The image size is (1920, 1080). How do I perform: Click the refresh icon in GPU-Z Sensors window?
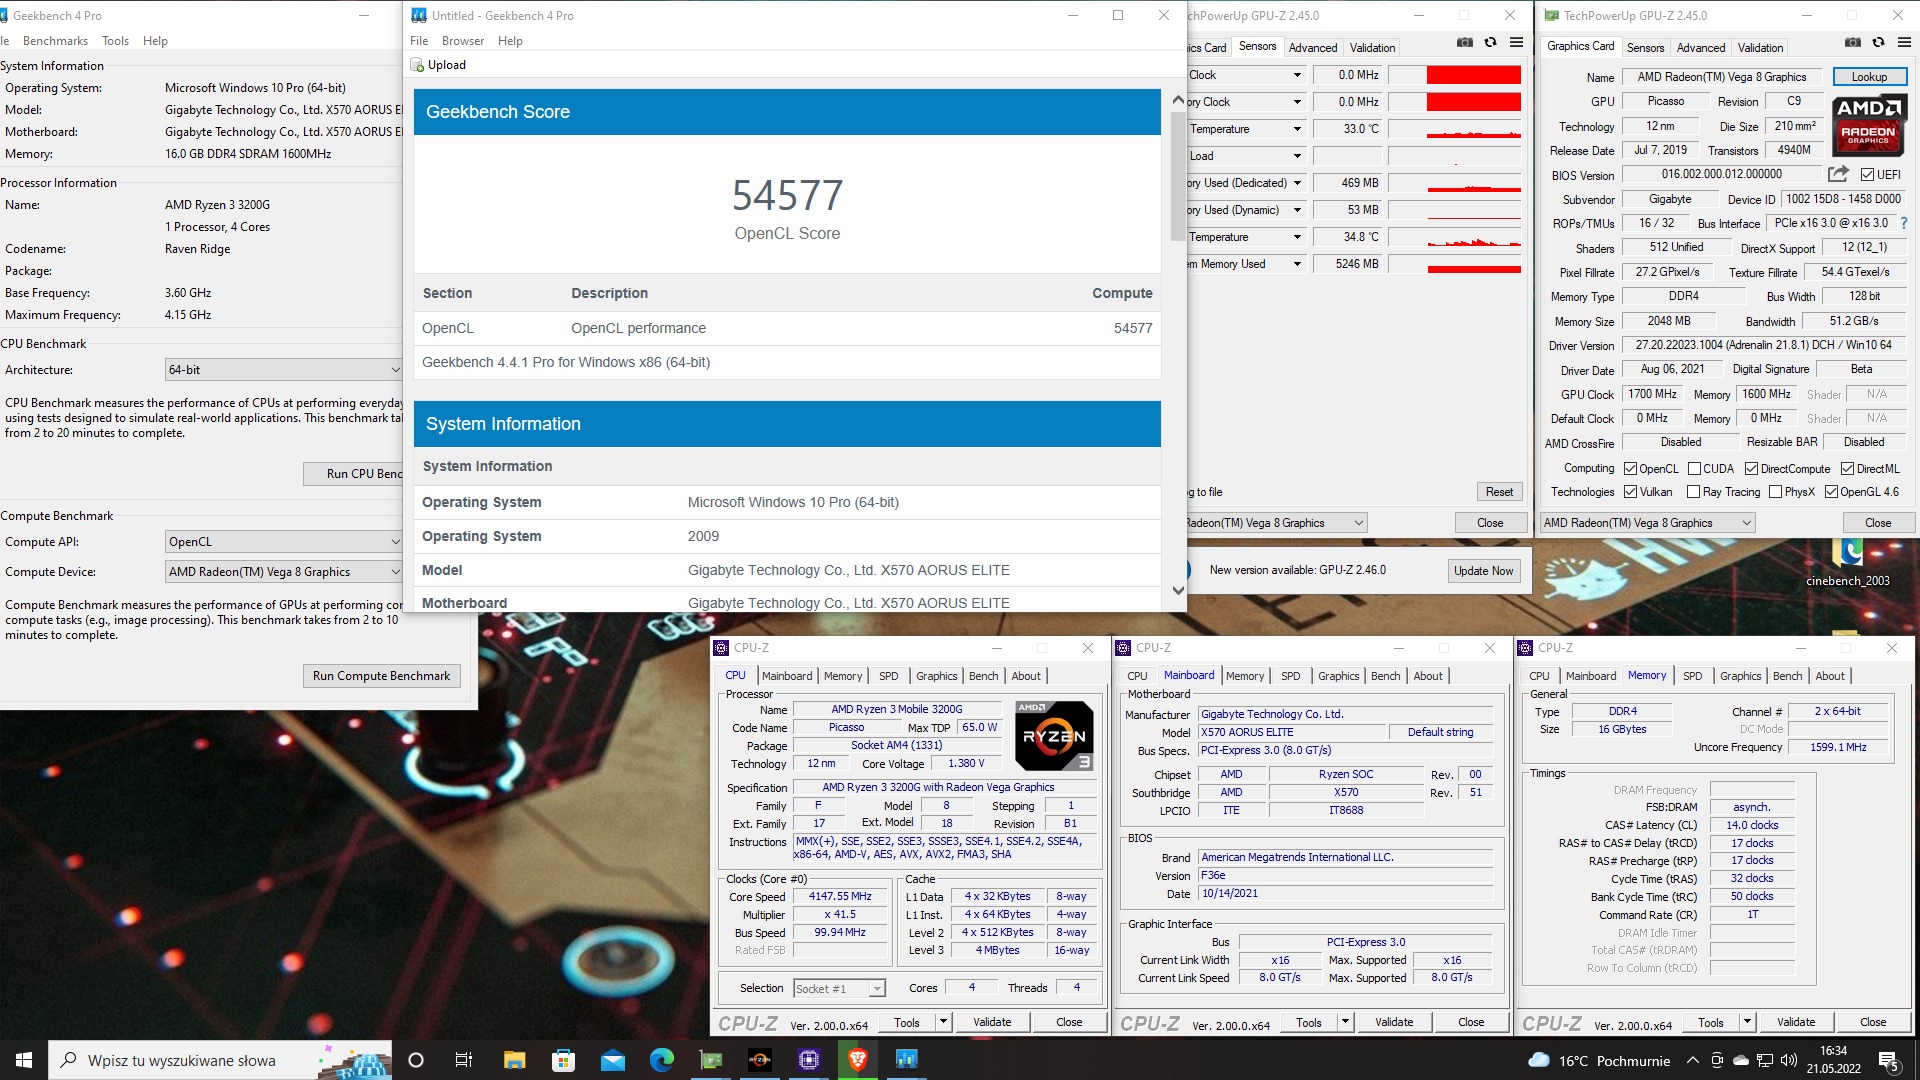coord(1490,42)
